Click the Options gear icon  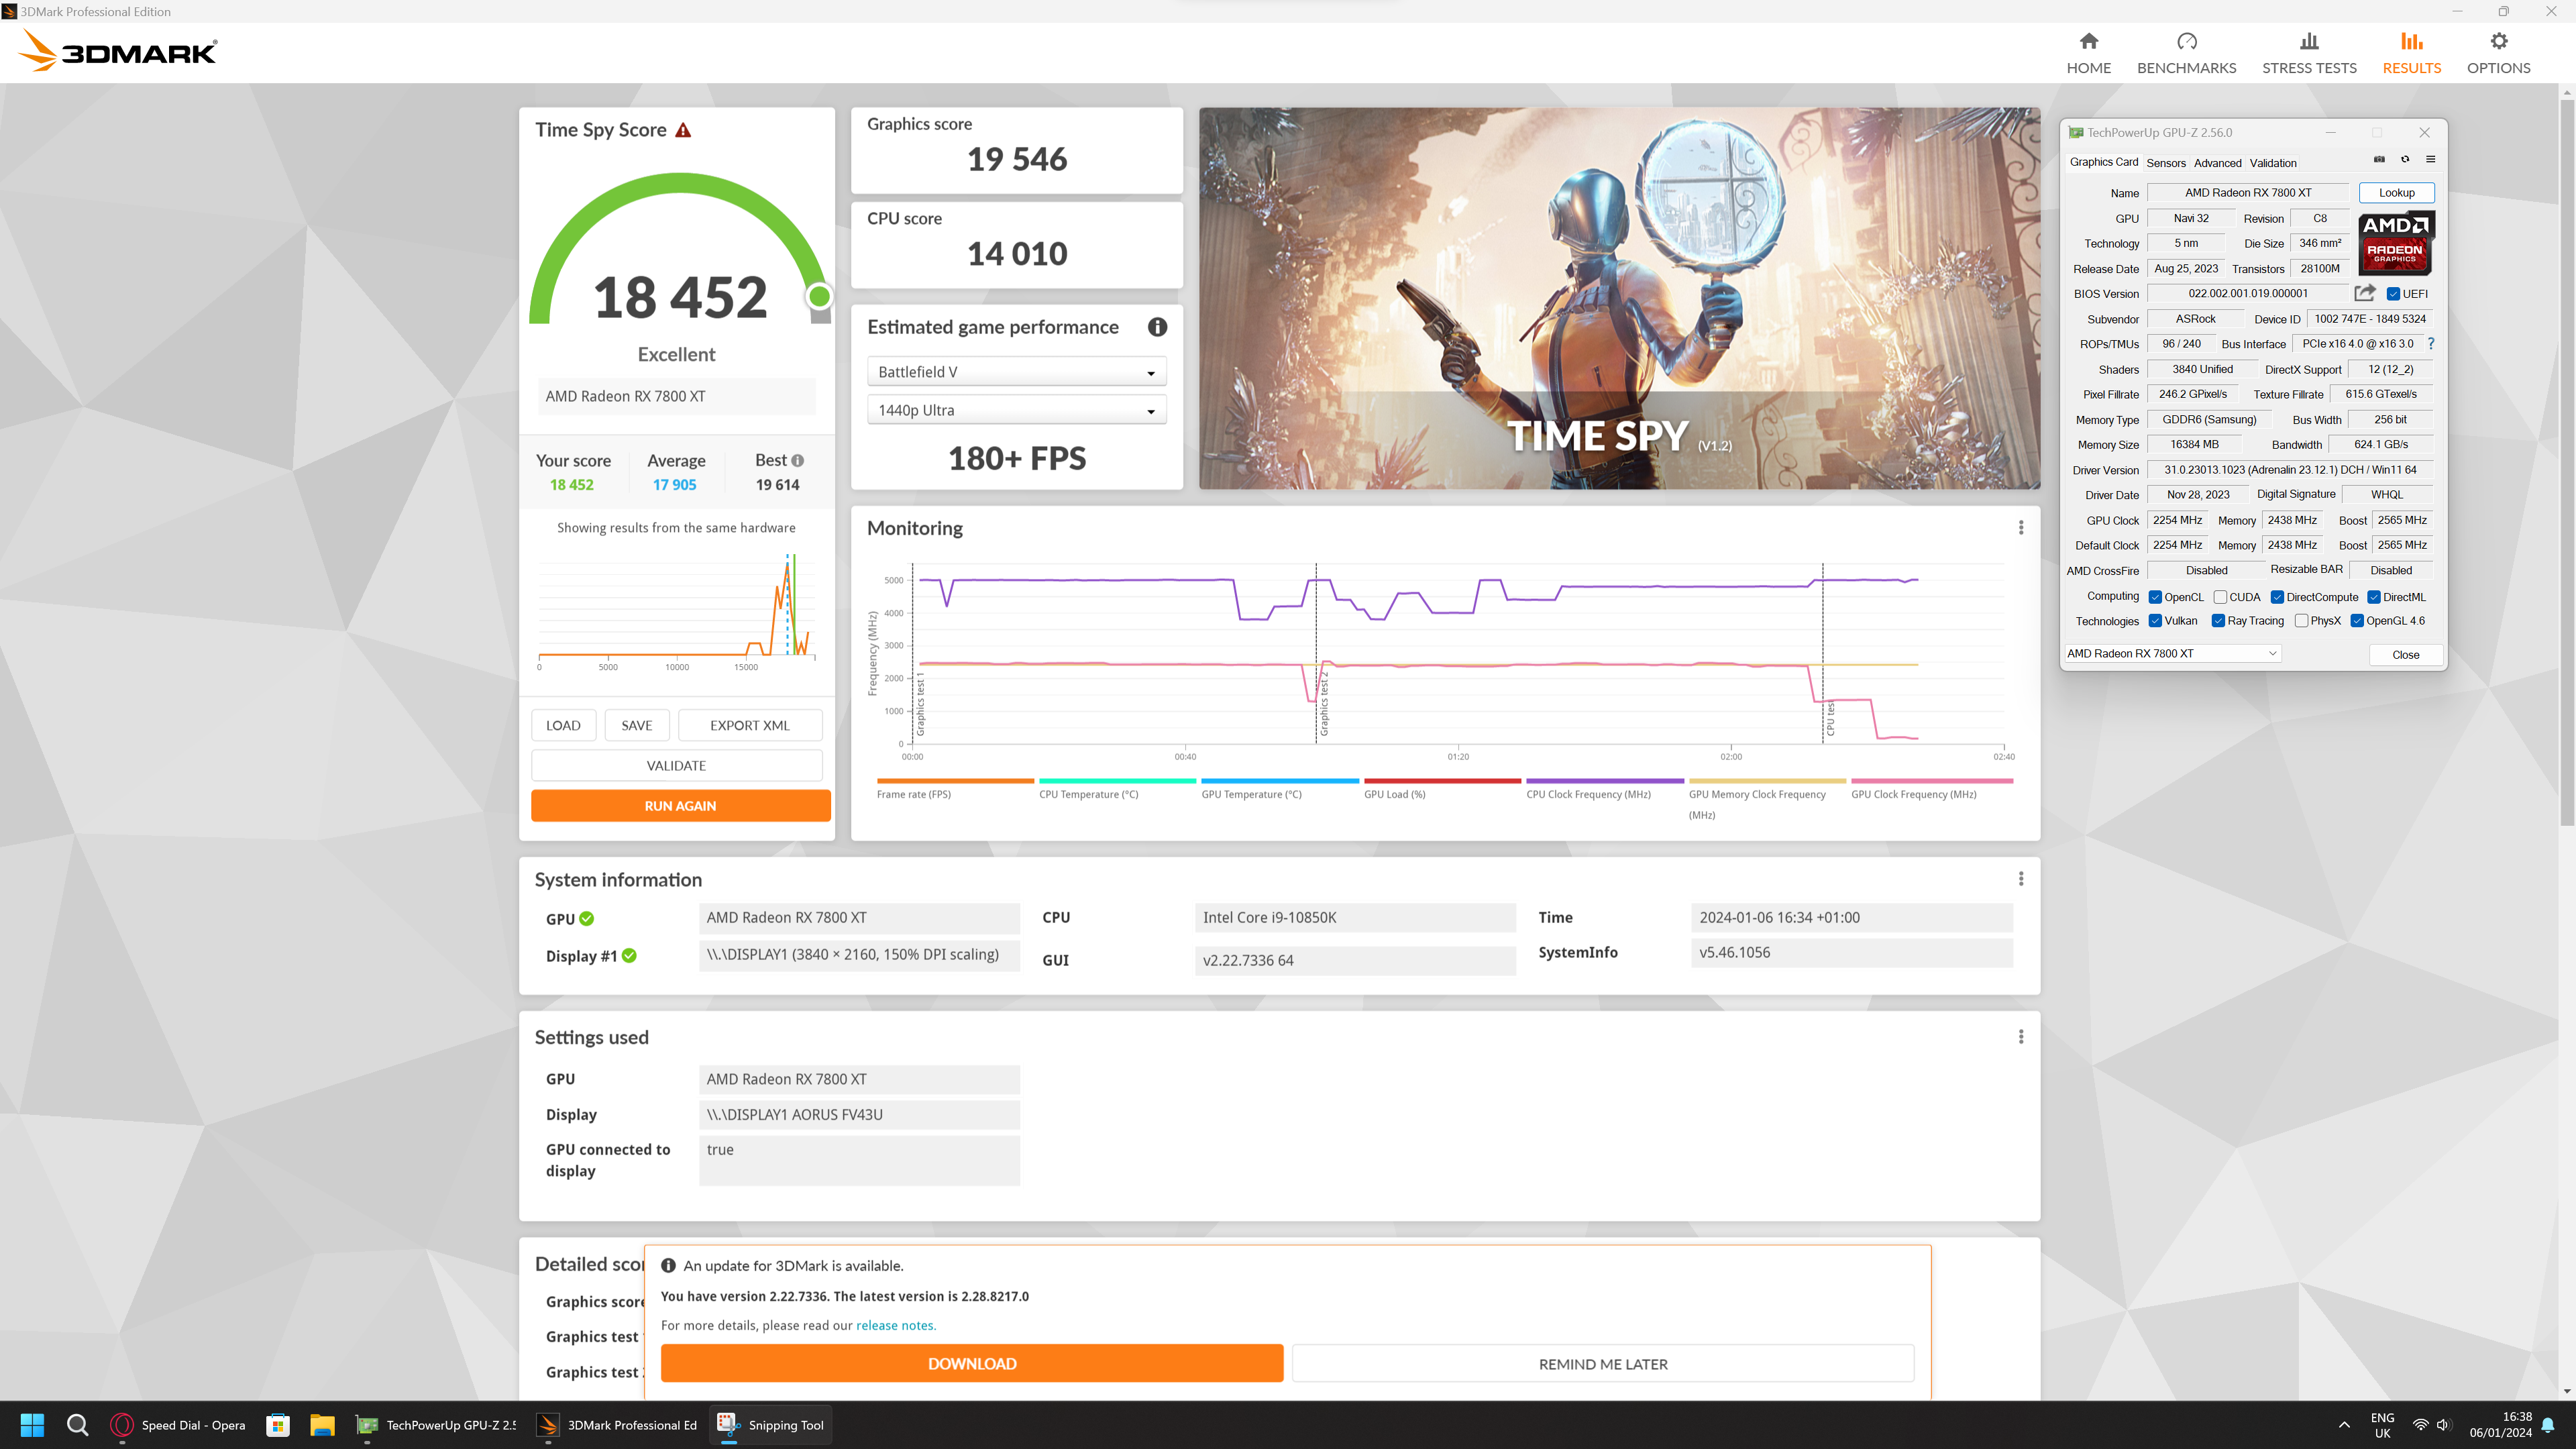pos(2498,42)
